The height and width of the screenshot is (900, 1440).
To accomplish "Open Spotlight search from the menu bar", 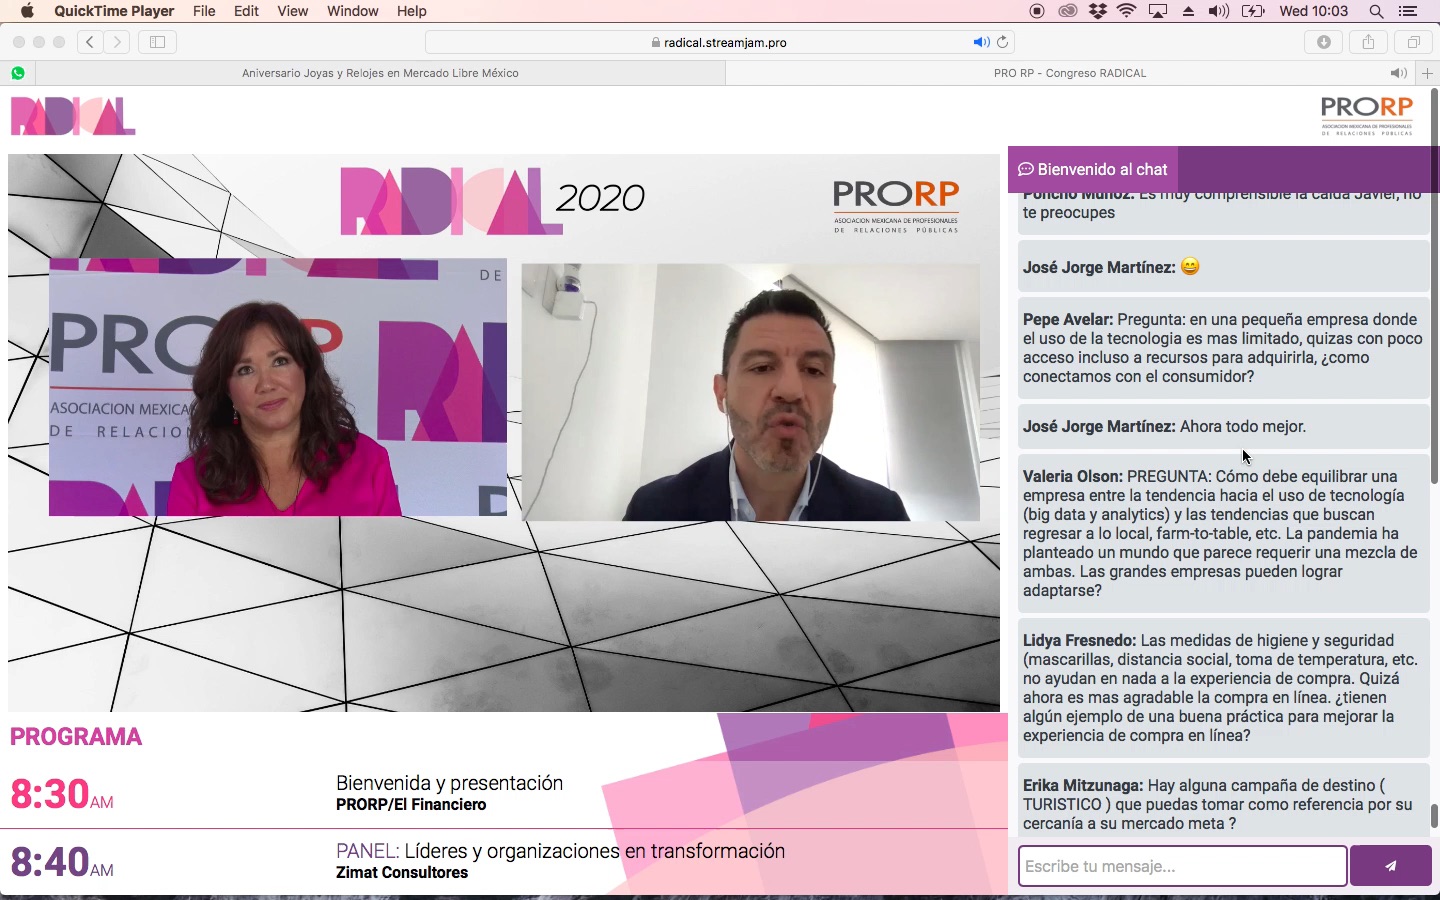I will (x=1376, y=11).
